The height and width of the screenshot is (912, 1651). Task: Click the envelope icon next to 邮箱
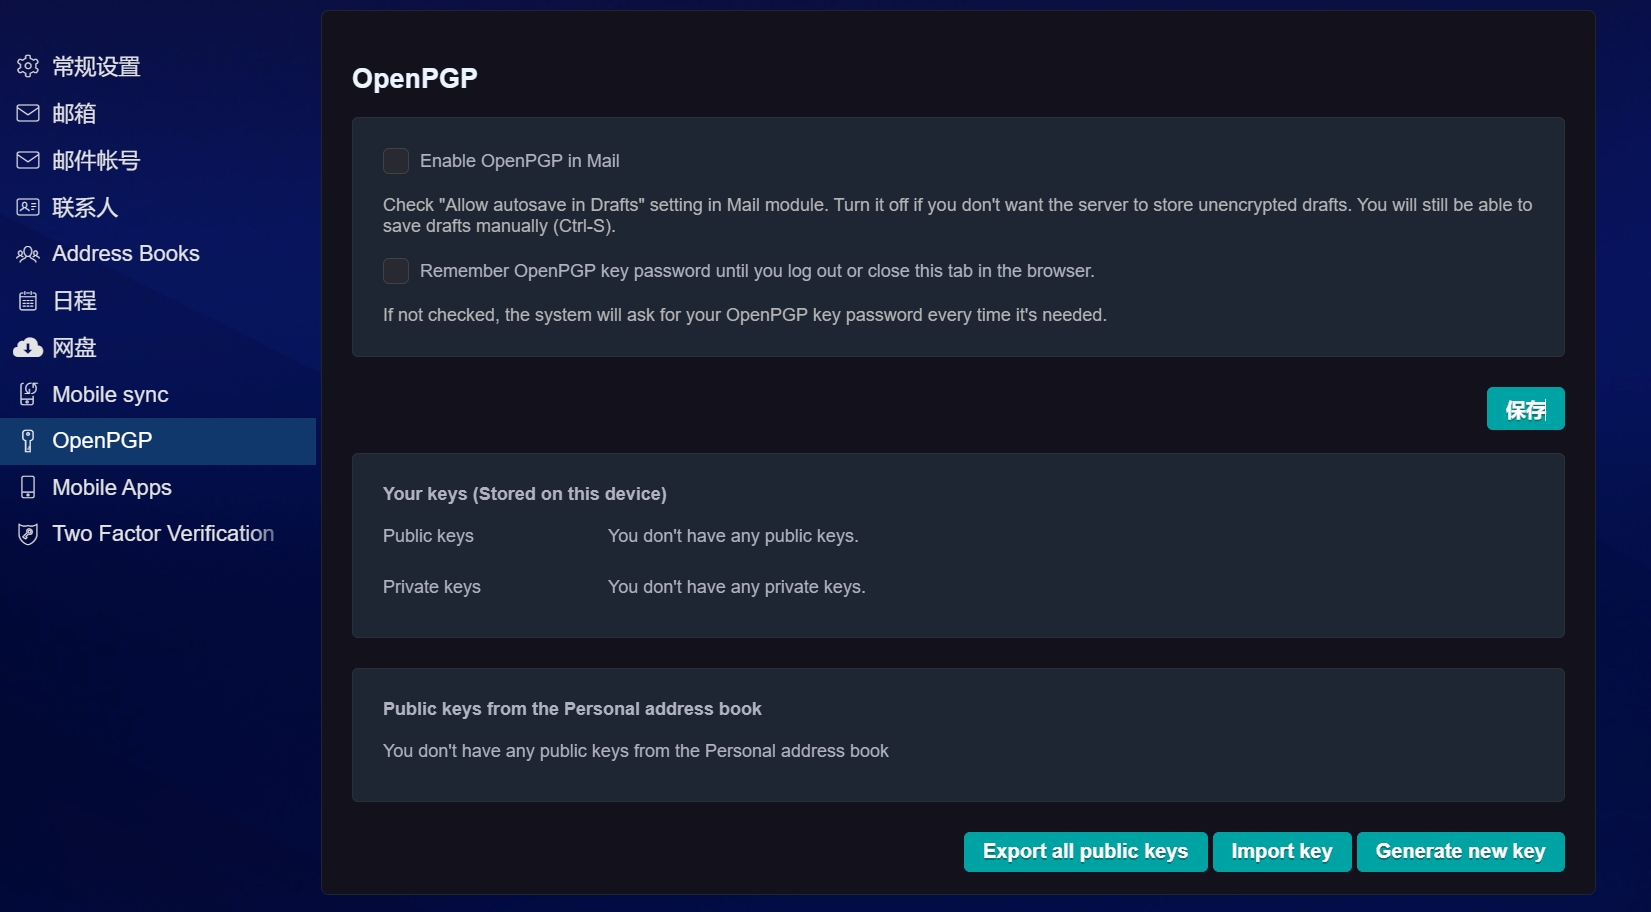tap(28, 113)
